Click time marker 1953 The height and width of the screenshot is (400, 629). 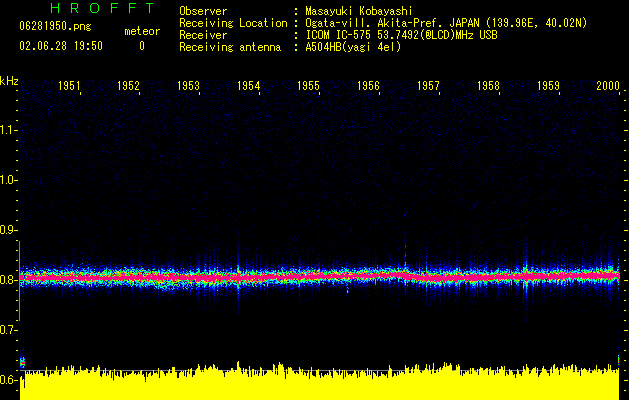click(x=189, y=86)
